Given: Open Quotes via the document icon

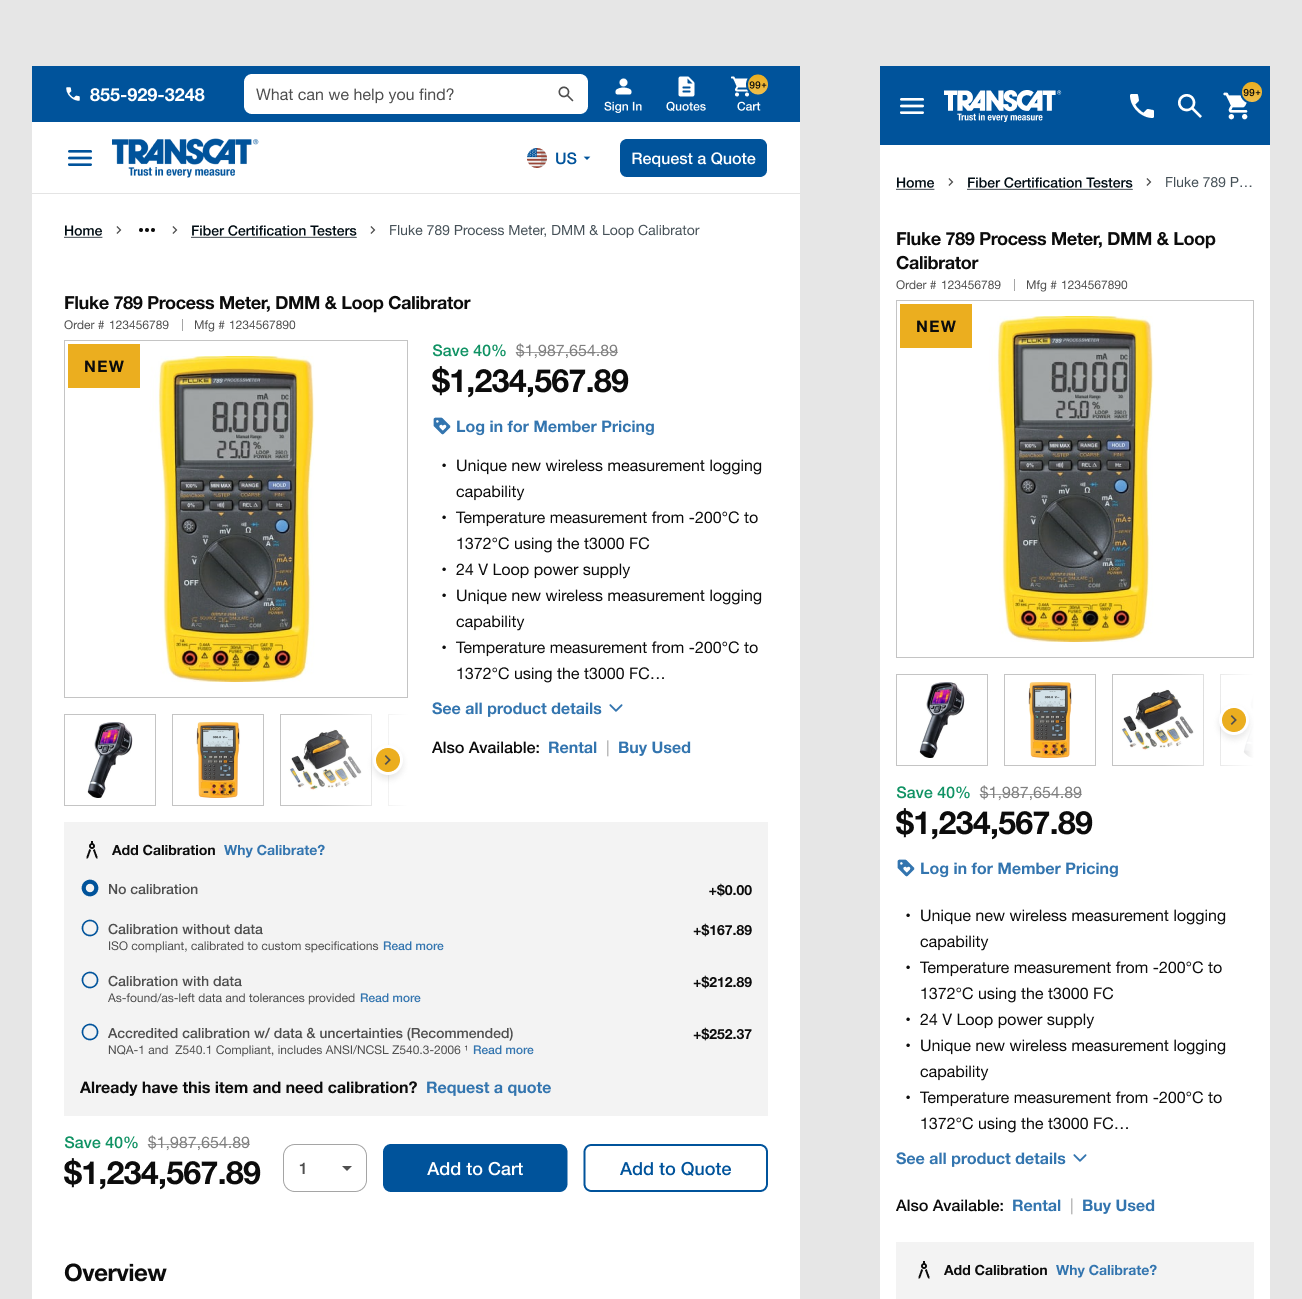Looking at the screenshot, I should (x=686, y=93).
